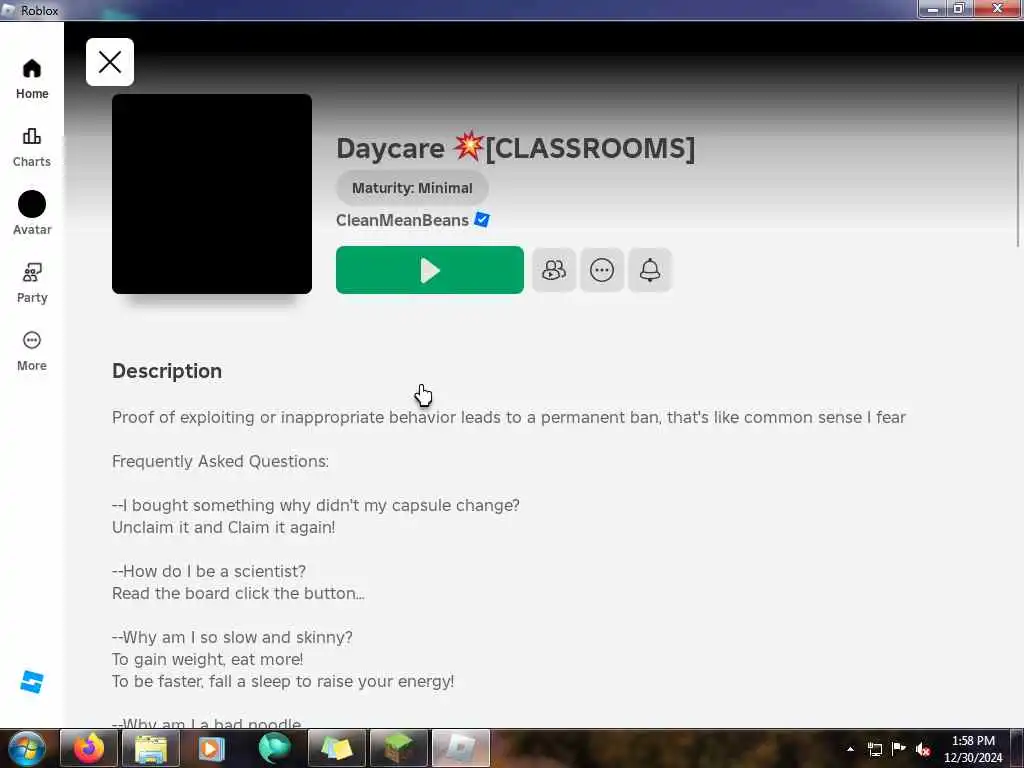Image resolution: width=1024 pixels, height=768 pixels.
Task: Select the Roblox taskbar button
Action: (x=461, y=748)
